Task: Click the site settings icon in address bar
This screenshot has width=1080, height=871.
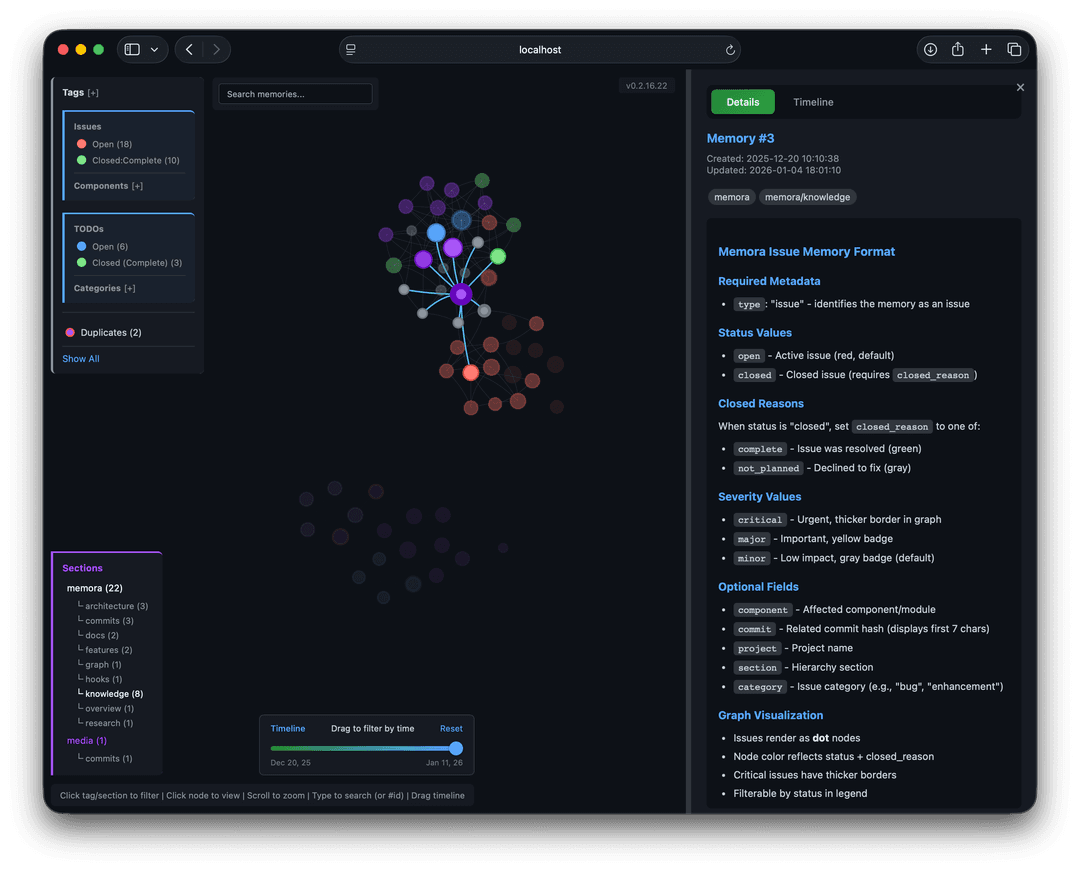Action: 351,50
